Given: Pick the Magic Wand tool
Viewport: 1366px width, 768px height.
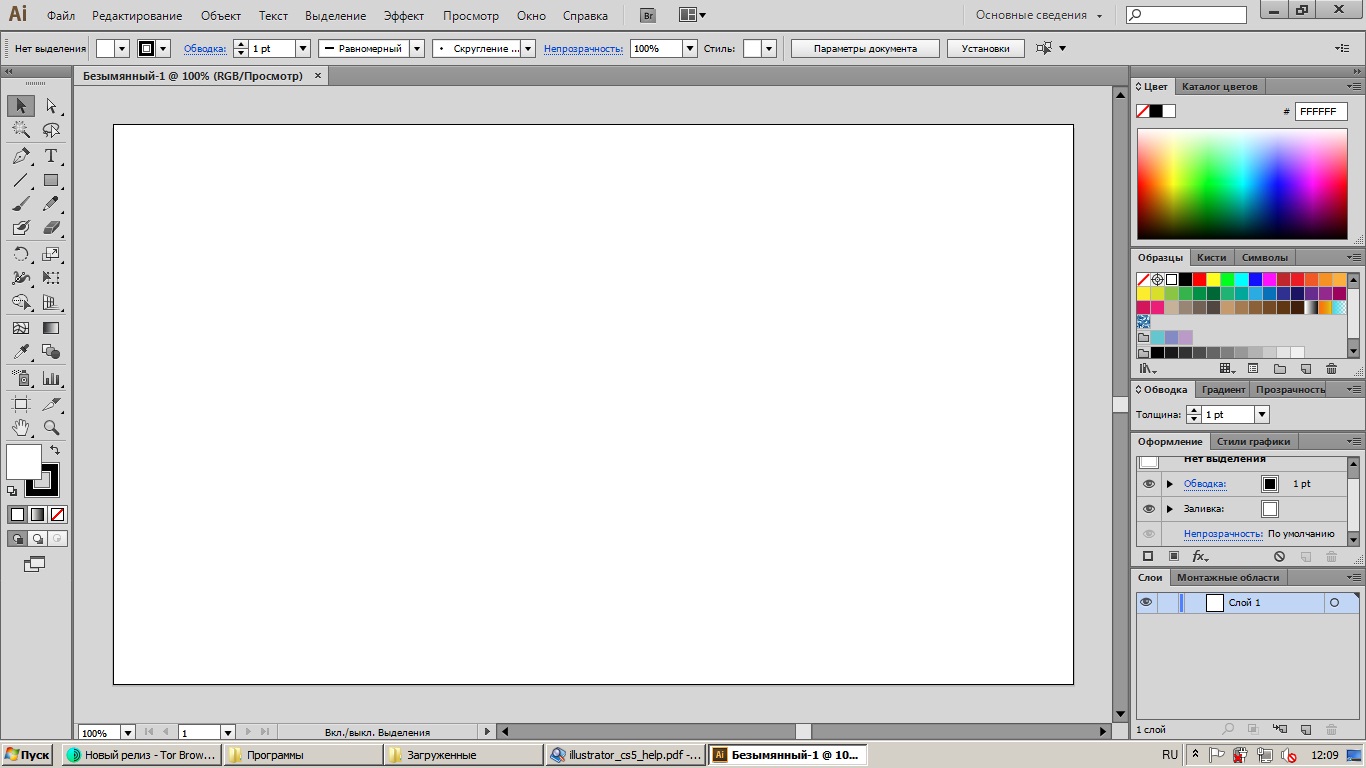Looking at the screenshot, I should click(x=21, y=130).
